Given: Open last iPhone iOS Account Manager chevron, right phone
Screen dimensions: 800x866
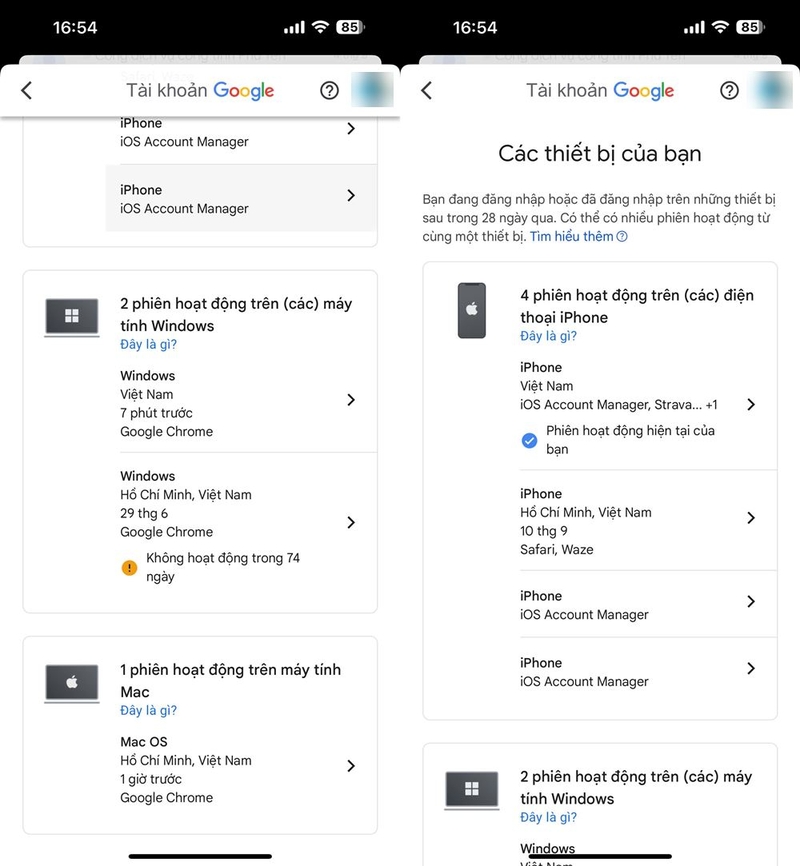Looking at the screenshot, I should pyautogui.click(x=751, y=668).
